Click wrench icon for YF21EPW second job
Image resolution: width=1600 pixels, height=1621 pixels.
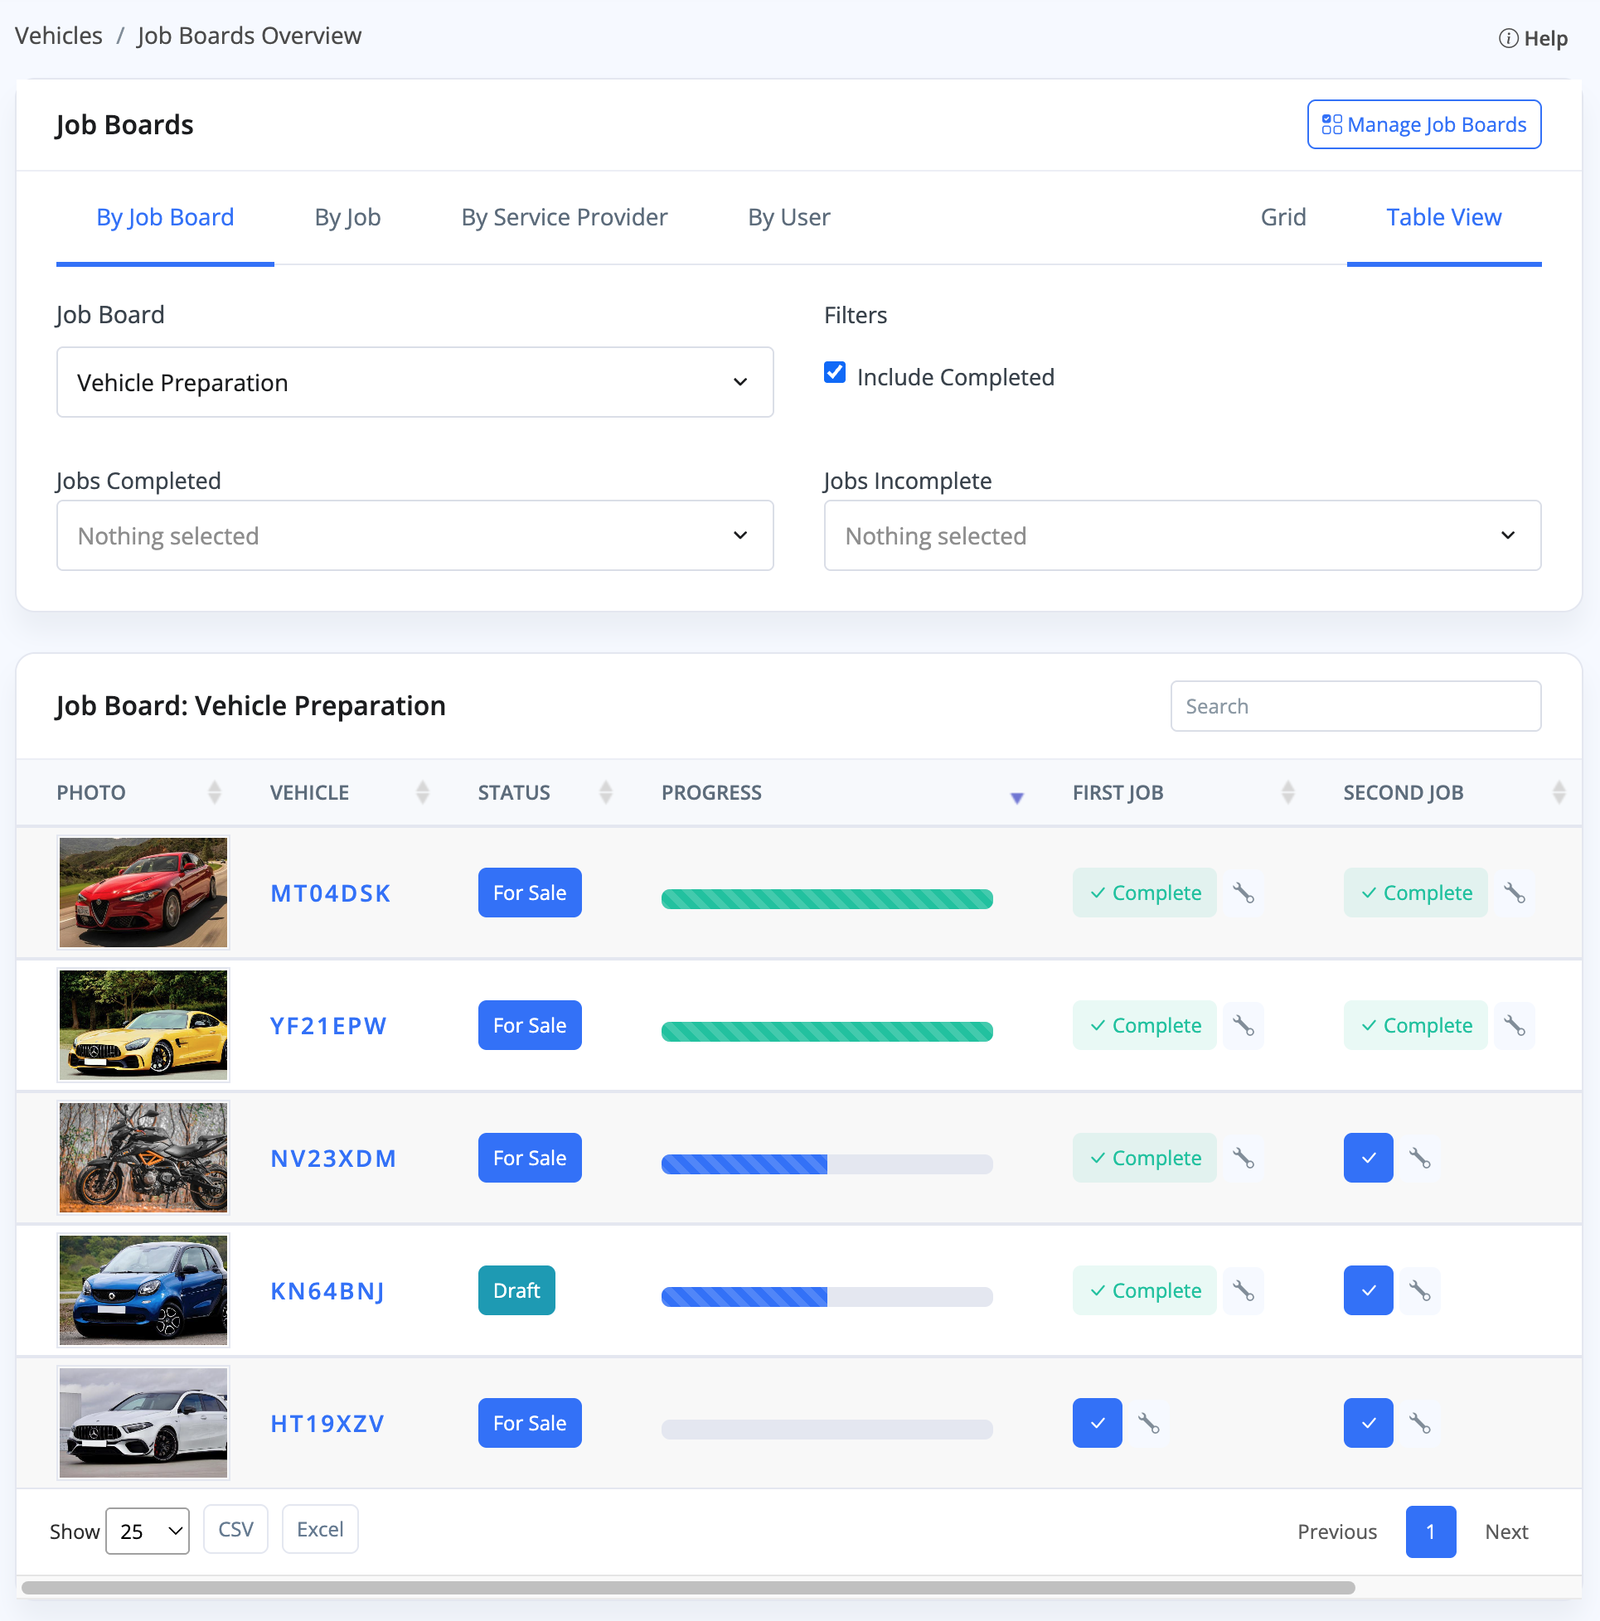[1514, 1026]
